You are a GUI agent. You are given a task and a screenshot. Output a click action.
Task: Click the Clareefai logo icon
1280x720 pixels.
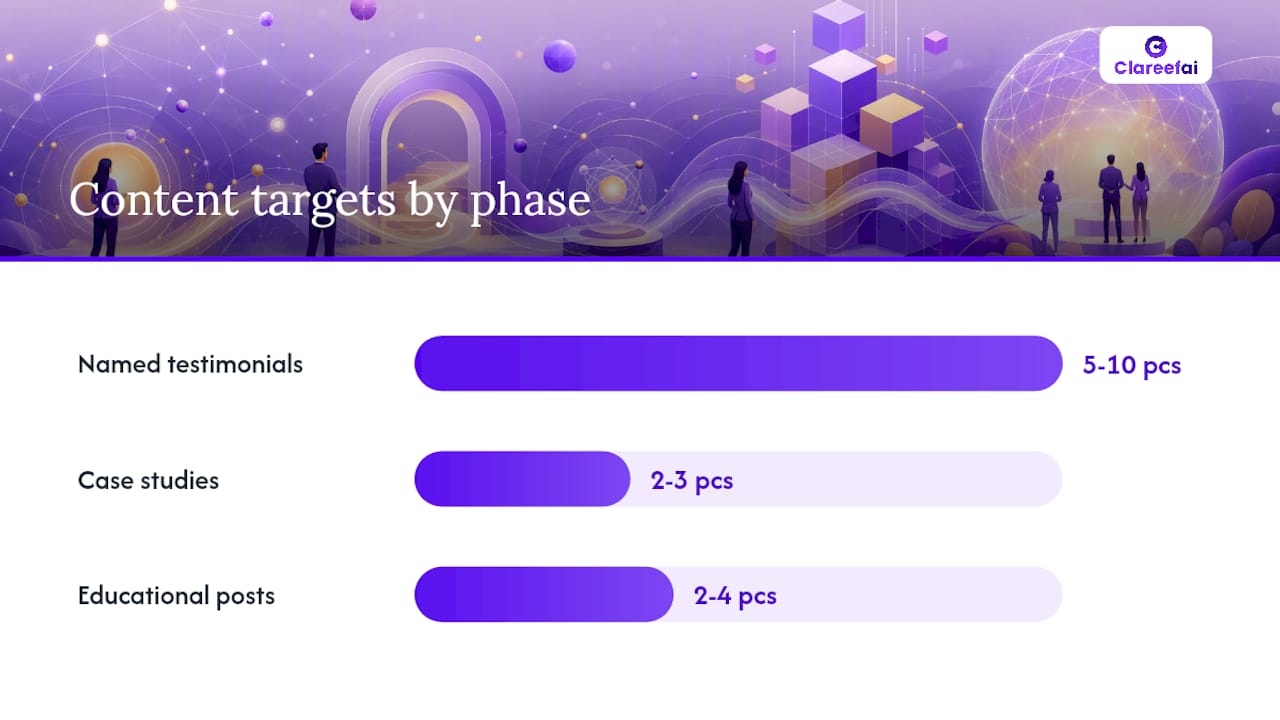coord(1155,46)
